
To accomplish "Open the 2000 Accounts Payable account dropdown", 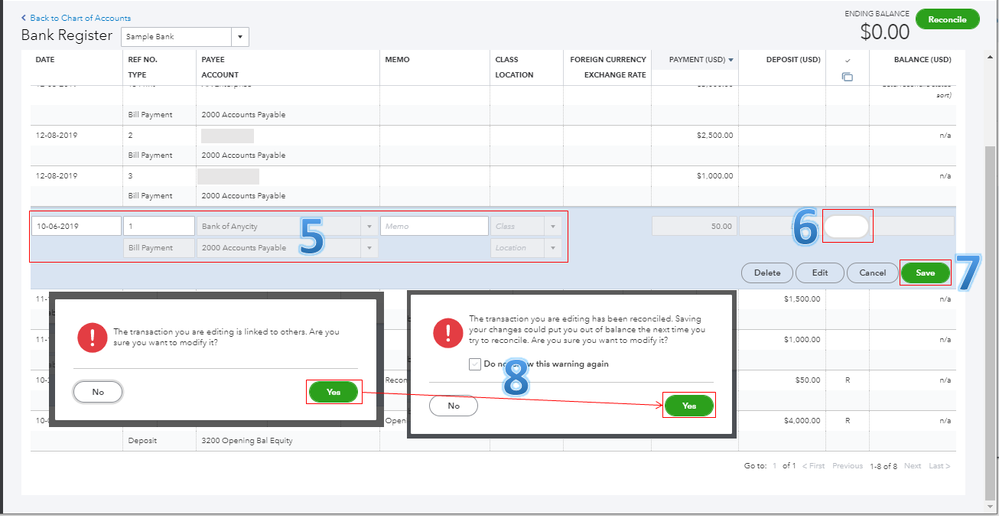I will (369, 248).
